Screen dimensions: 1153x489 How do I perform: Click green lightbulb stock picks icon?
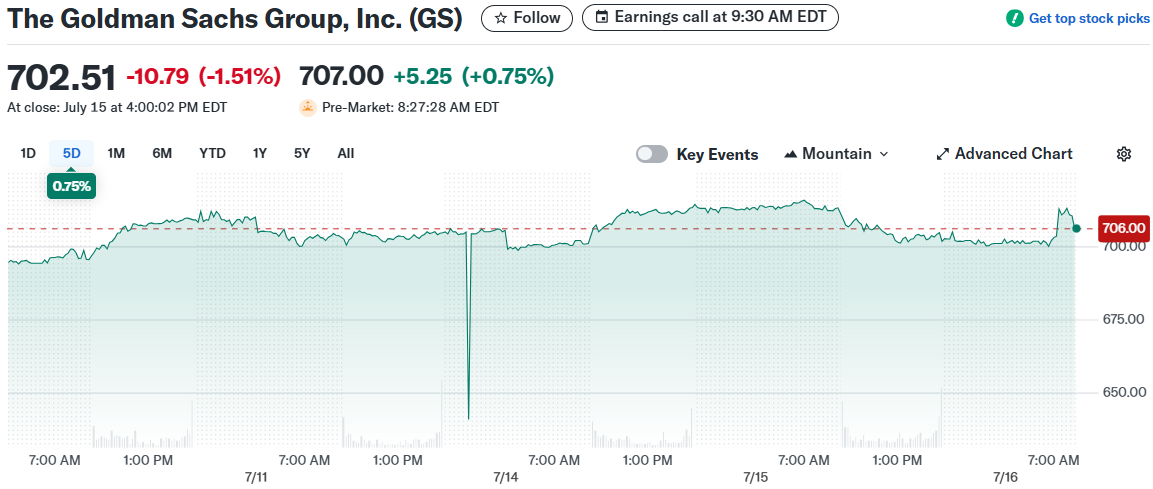click(1015, 18)
